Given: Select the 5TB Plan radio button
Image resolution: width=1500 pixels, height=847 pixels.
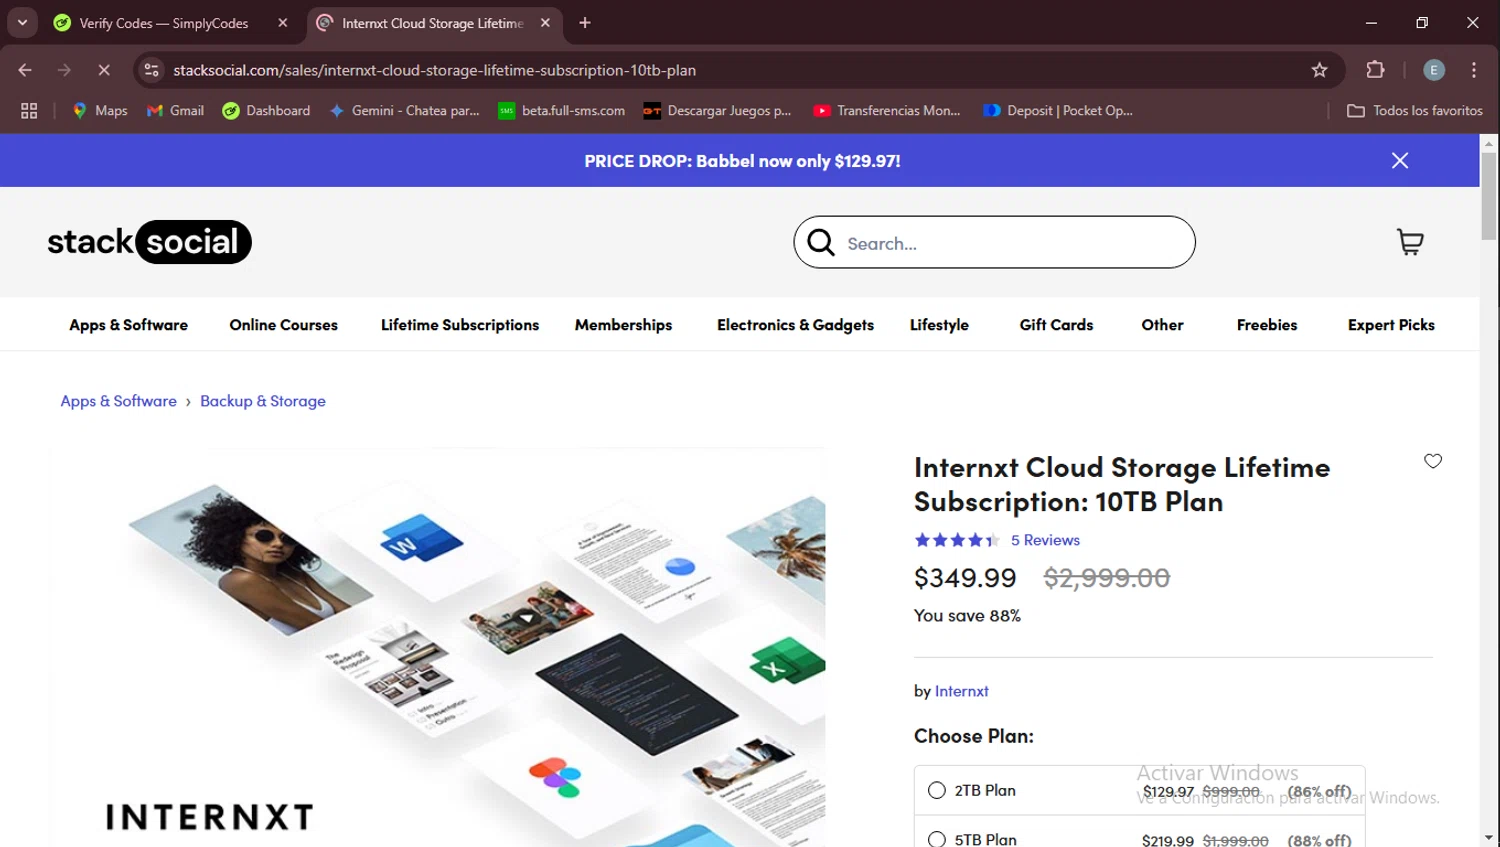Looking at the screenshot, I should (x=937, y=839).
